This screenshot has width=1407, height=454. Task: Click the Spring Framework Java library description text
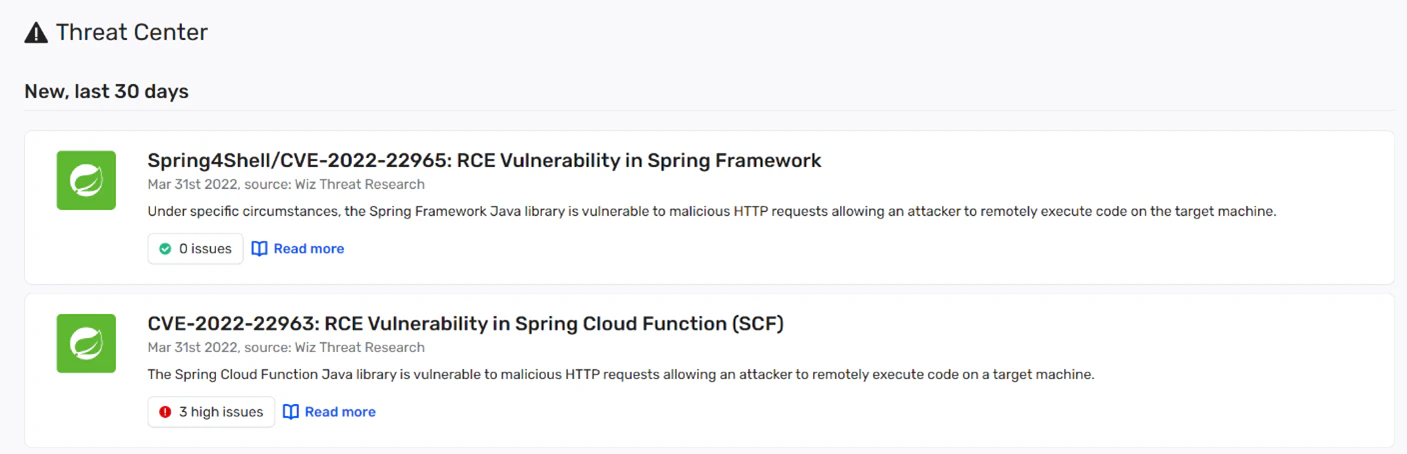tap(711, 211)
